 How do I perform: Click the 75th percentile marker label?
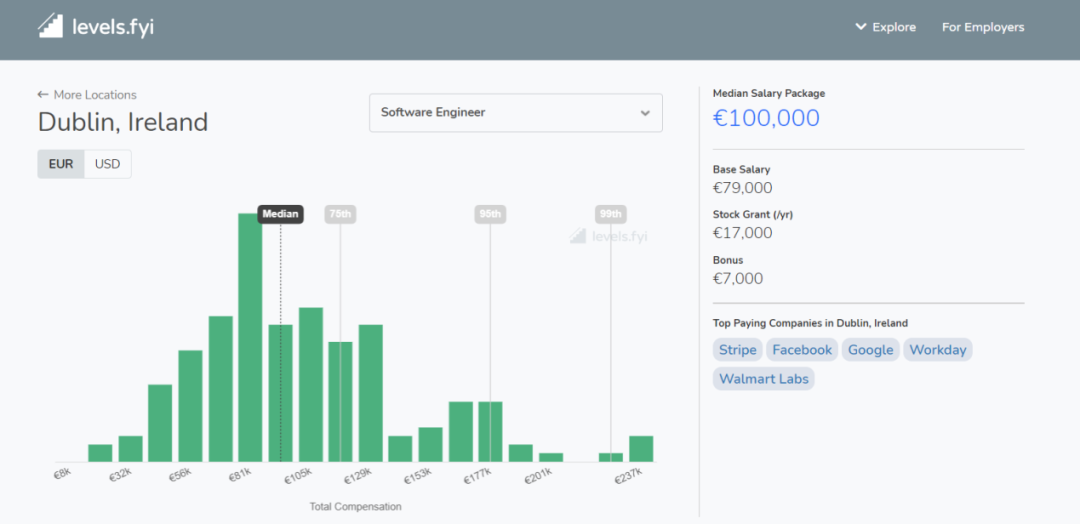[x=340, y=214]
